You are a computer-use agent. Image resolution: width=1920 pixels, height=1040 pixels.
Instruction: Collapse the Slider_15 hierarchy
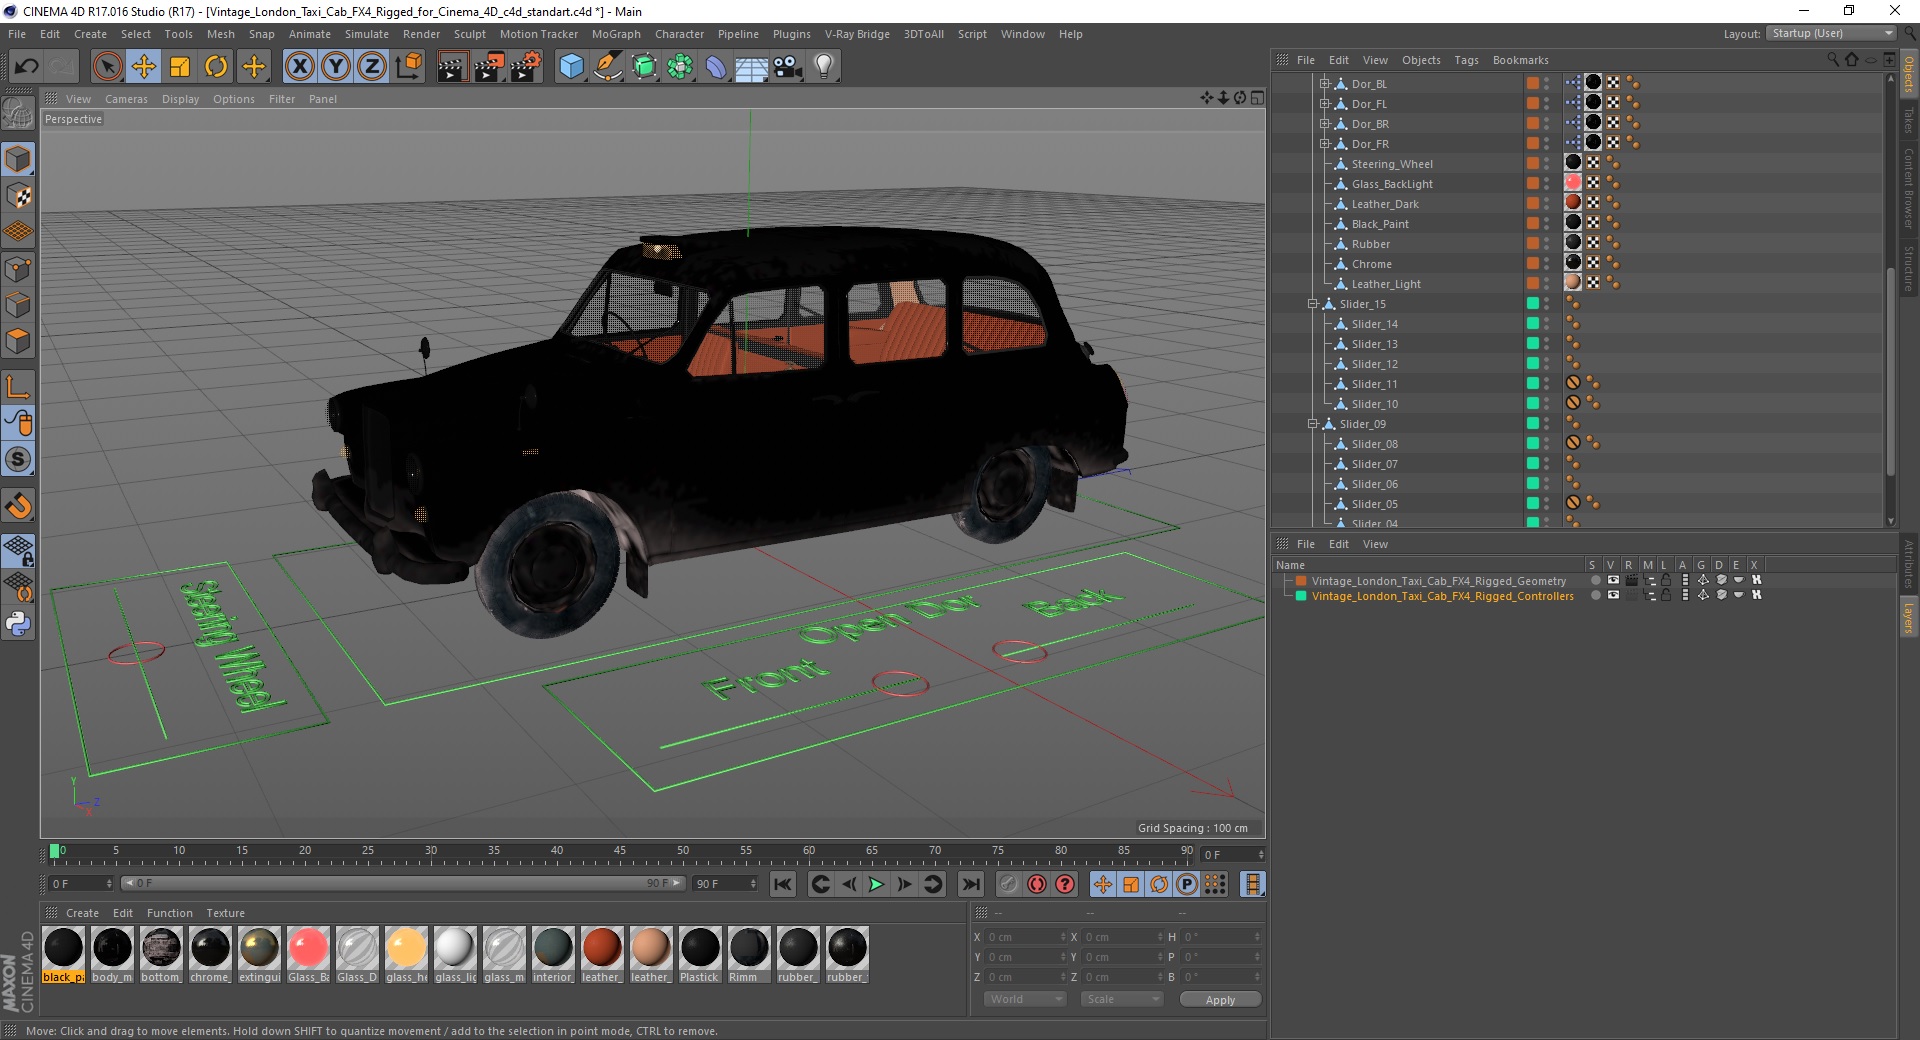[1312, 304]
